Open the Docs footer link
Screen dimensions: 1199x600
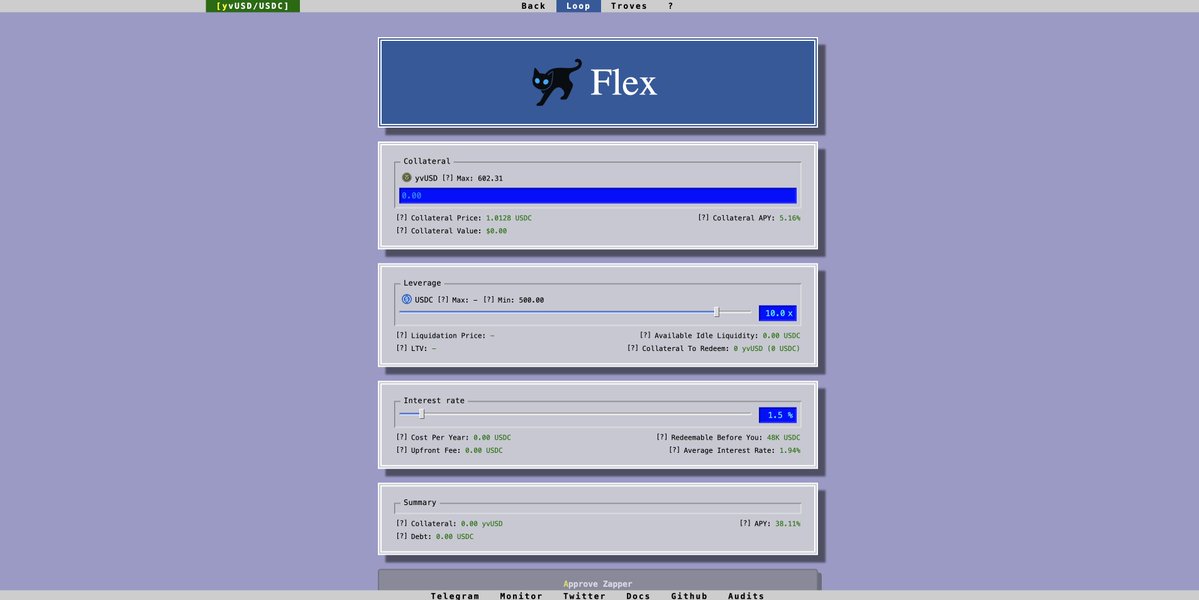pos(638,595)
